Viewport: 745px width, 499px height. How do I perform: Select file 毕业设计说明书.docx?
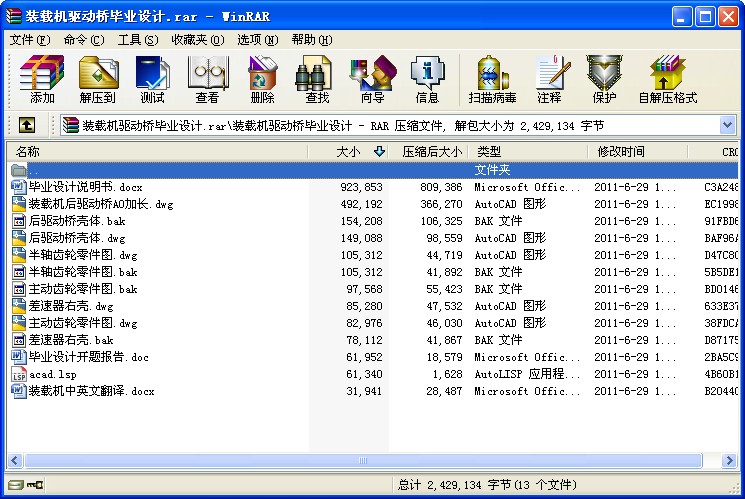coord(86,187)
